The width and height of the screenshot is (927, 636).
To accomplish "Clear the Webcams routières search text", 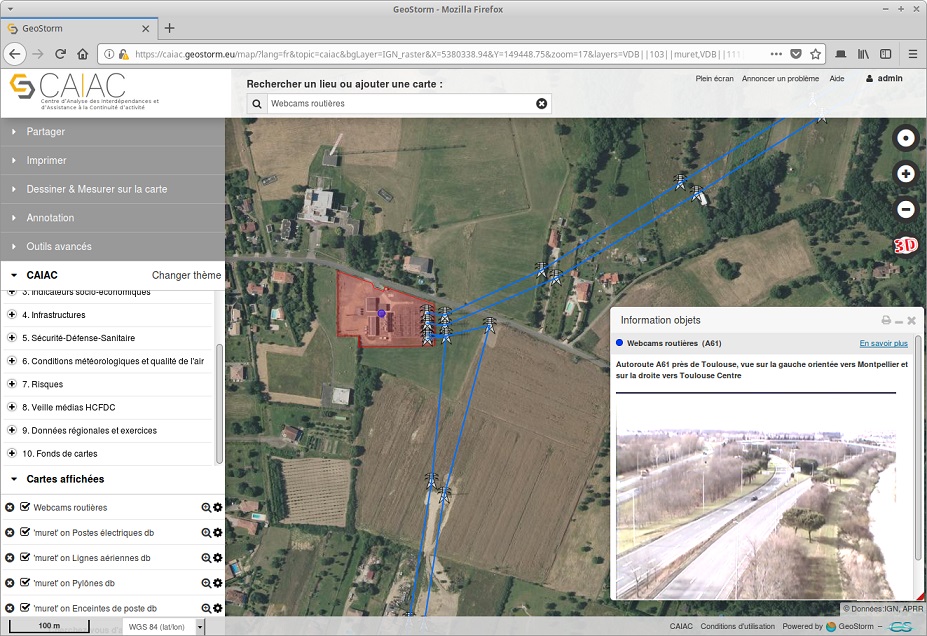I will (x=542, y=103).
